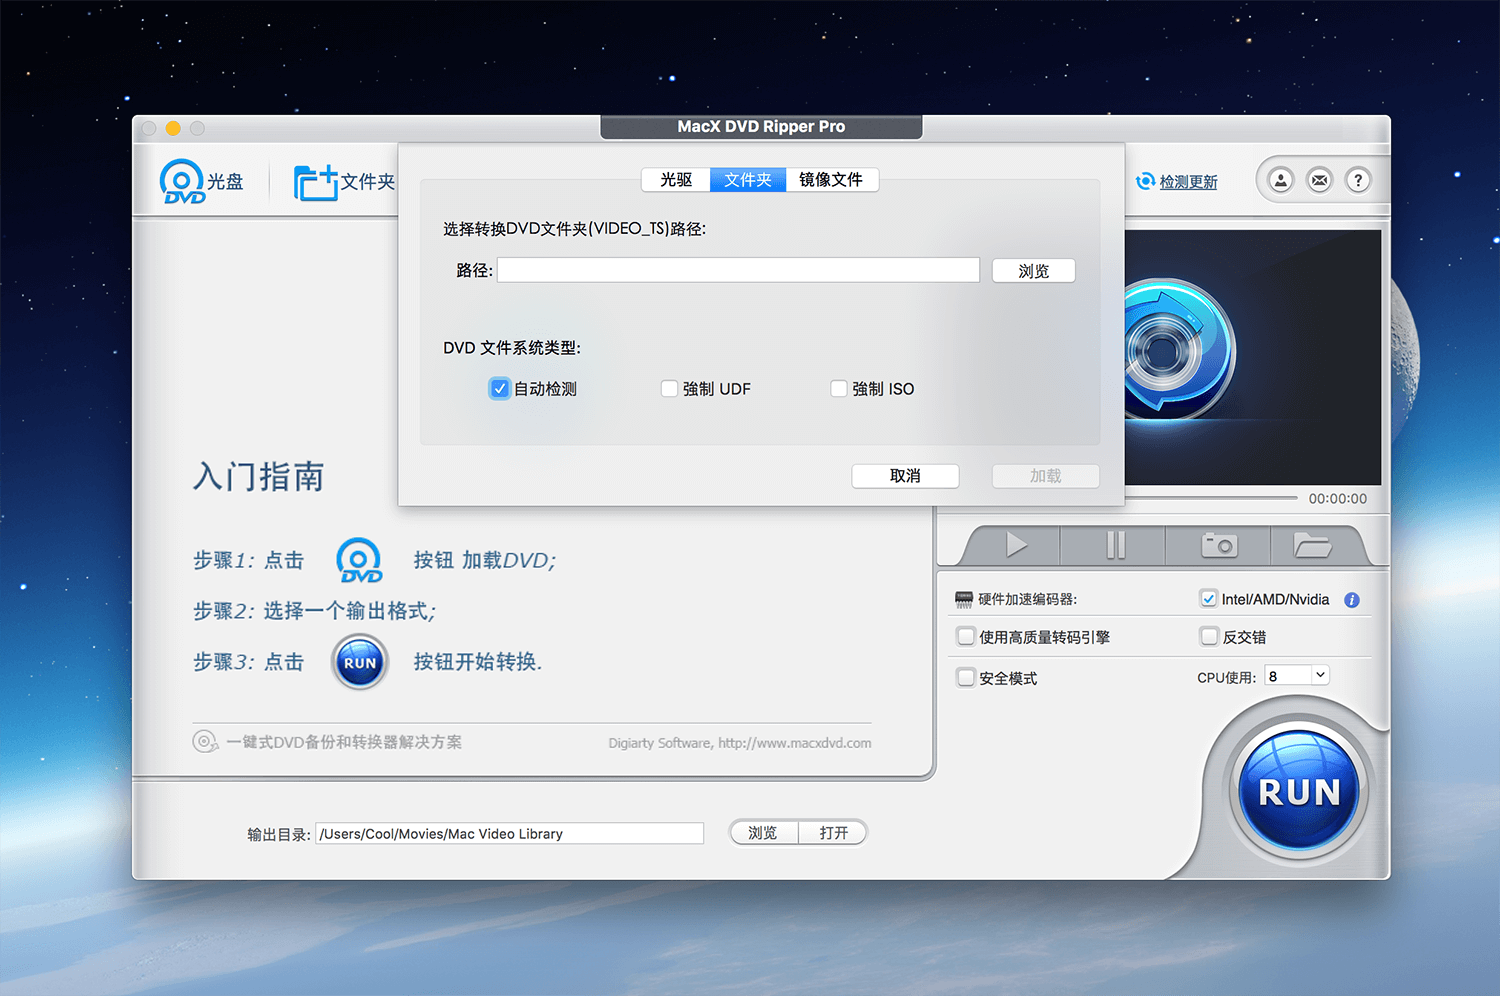This screenshot has width=1500, height=996.
Task: Click the 入门指南 heading
Action: [259, 477]
